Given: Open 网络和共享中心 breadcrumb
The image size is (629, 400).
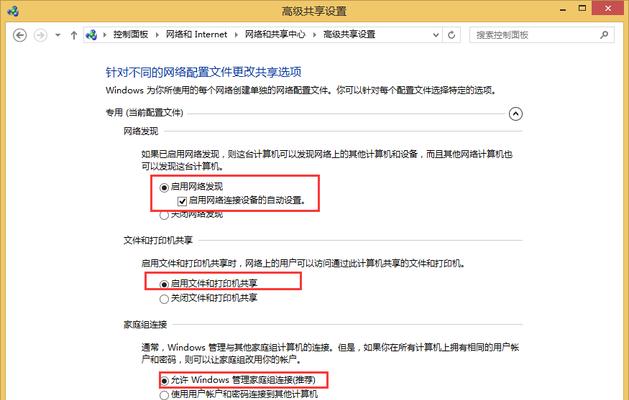Looking at the screenshot, I should (275, 35).
